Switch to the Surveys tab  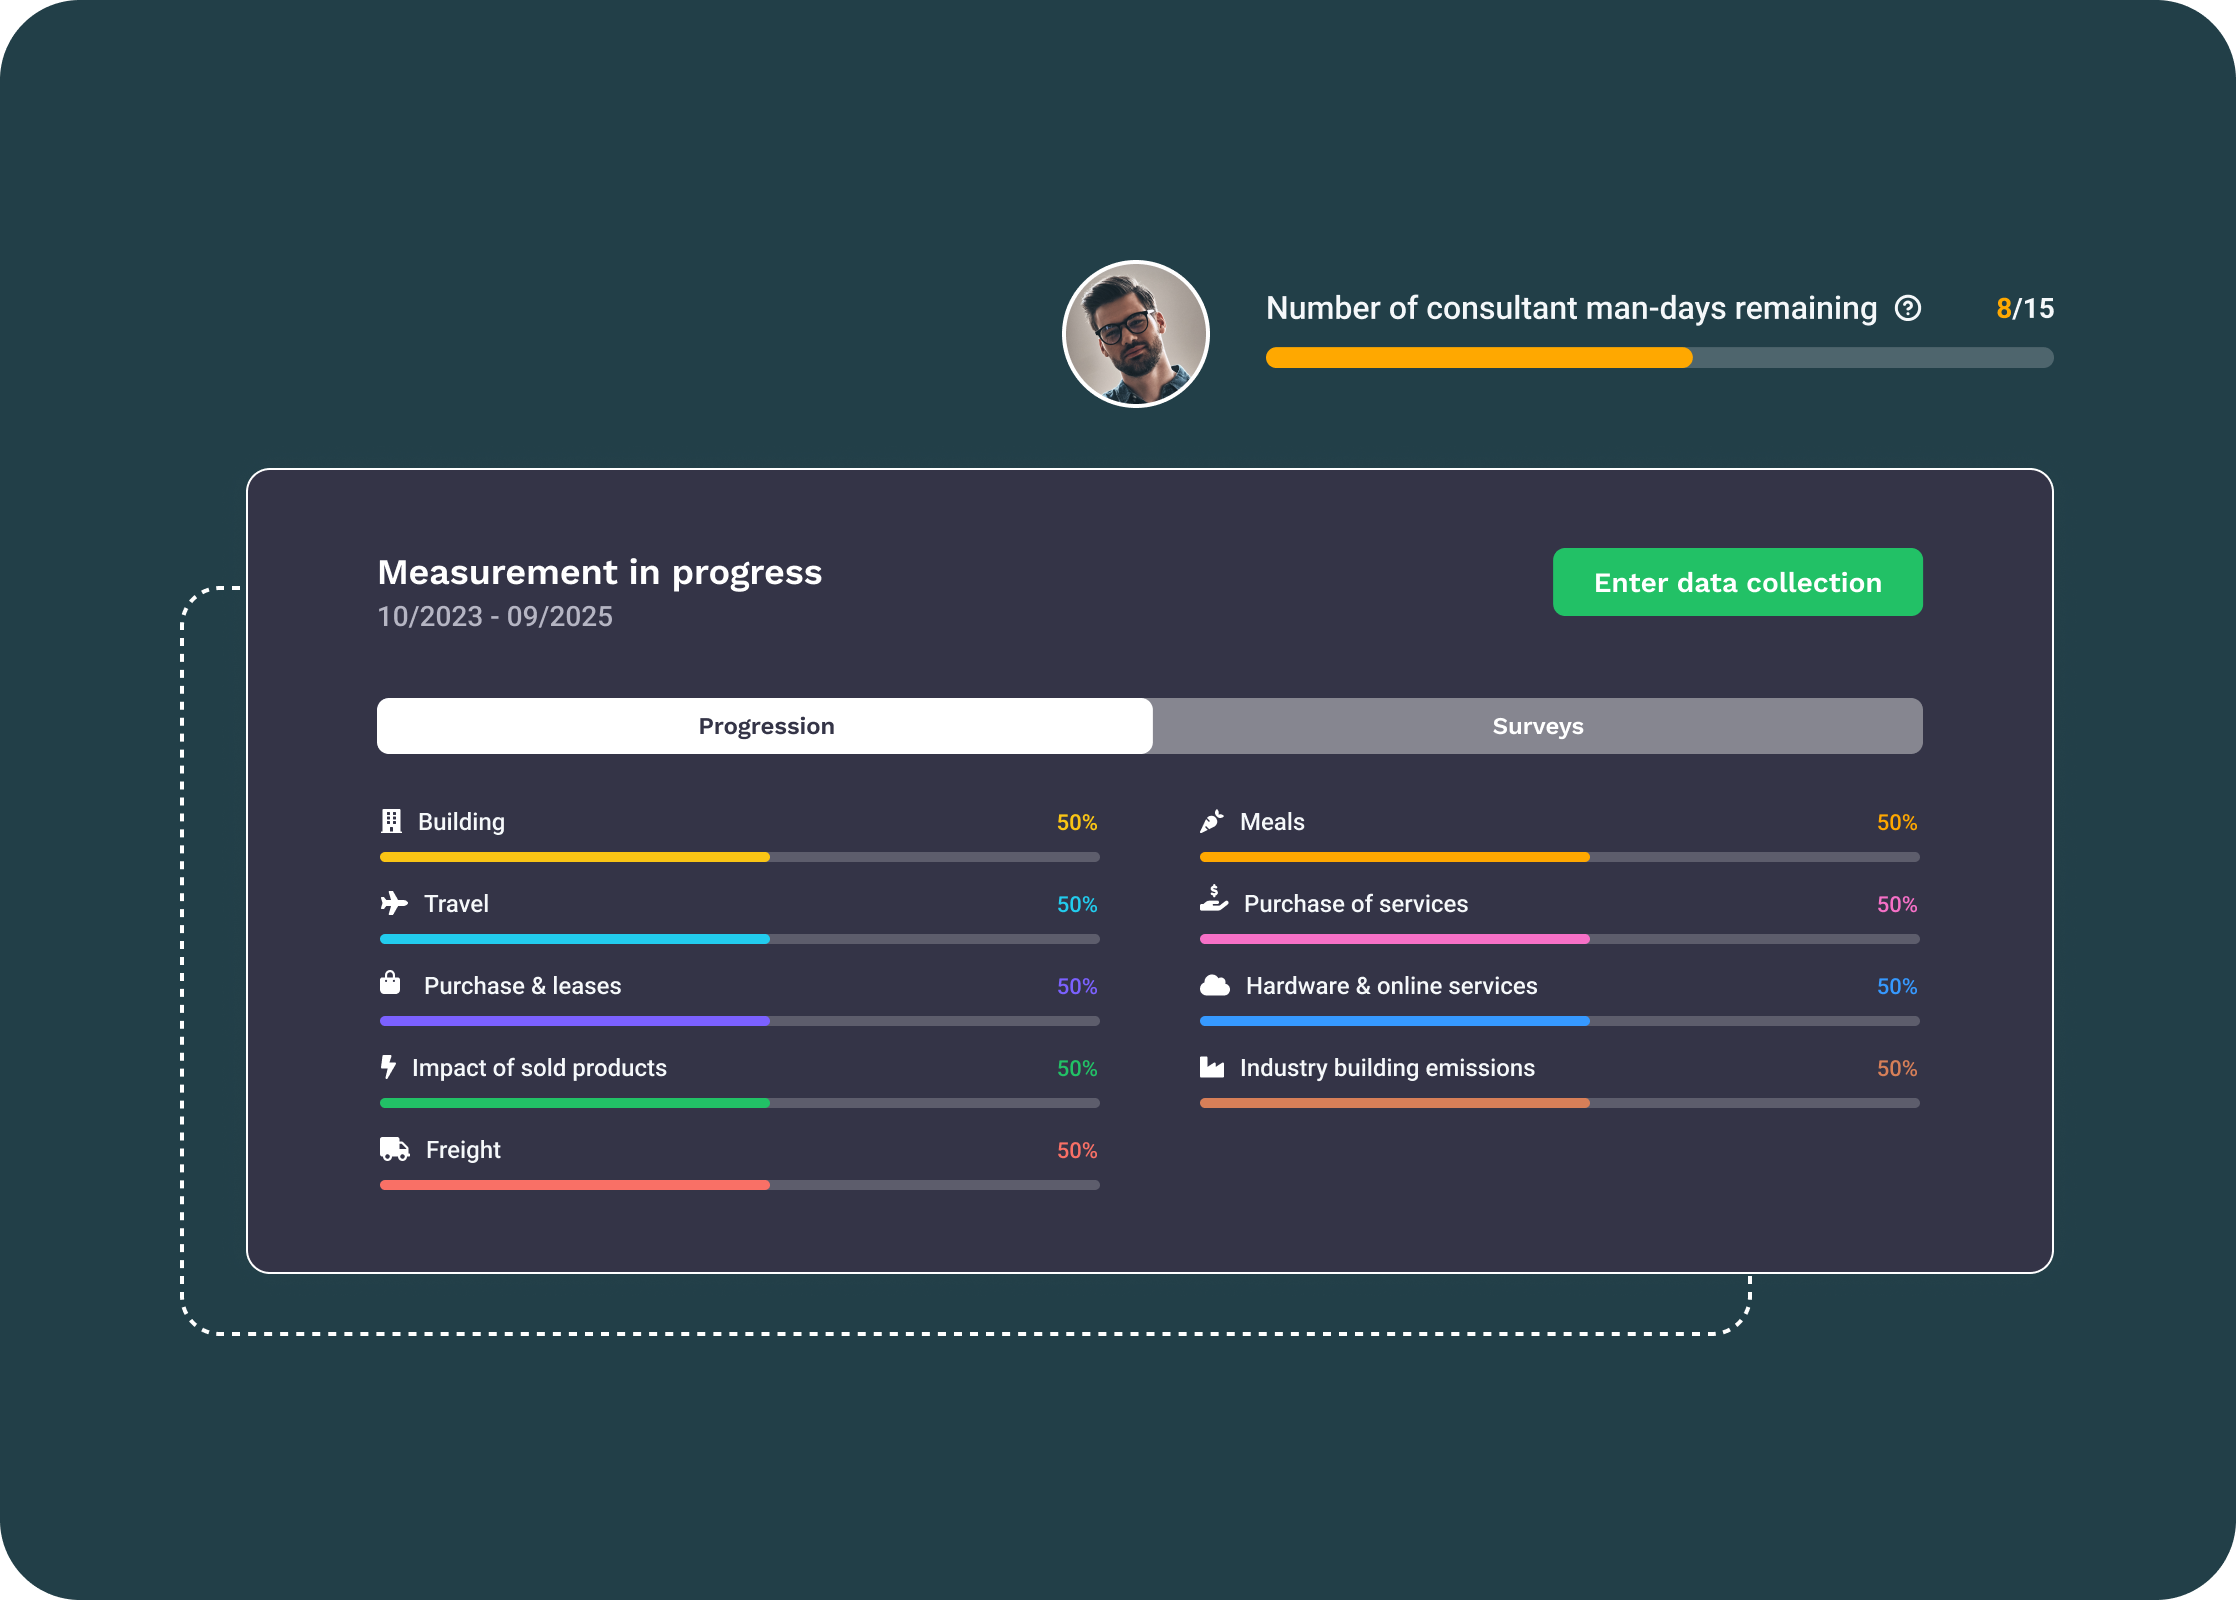1537,726
